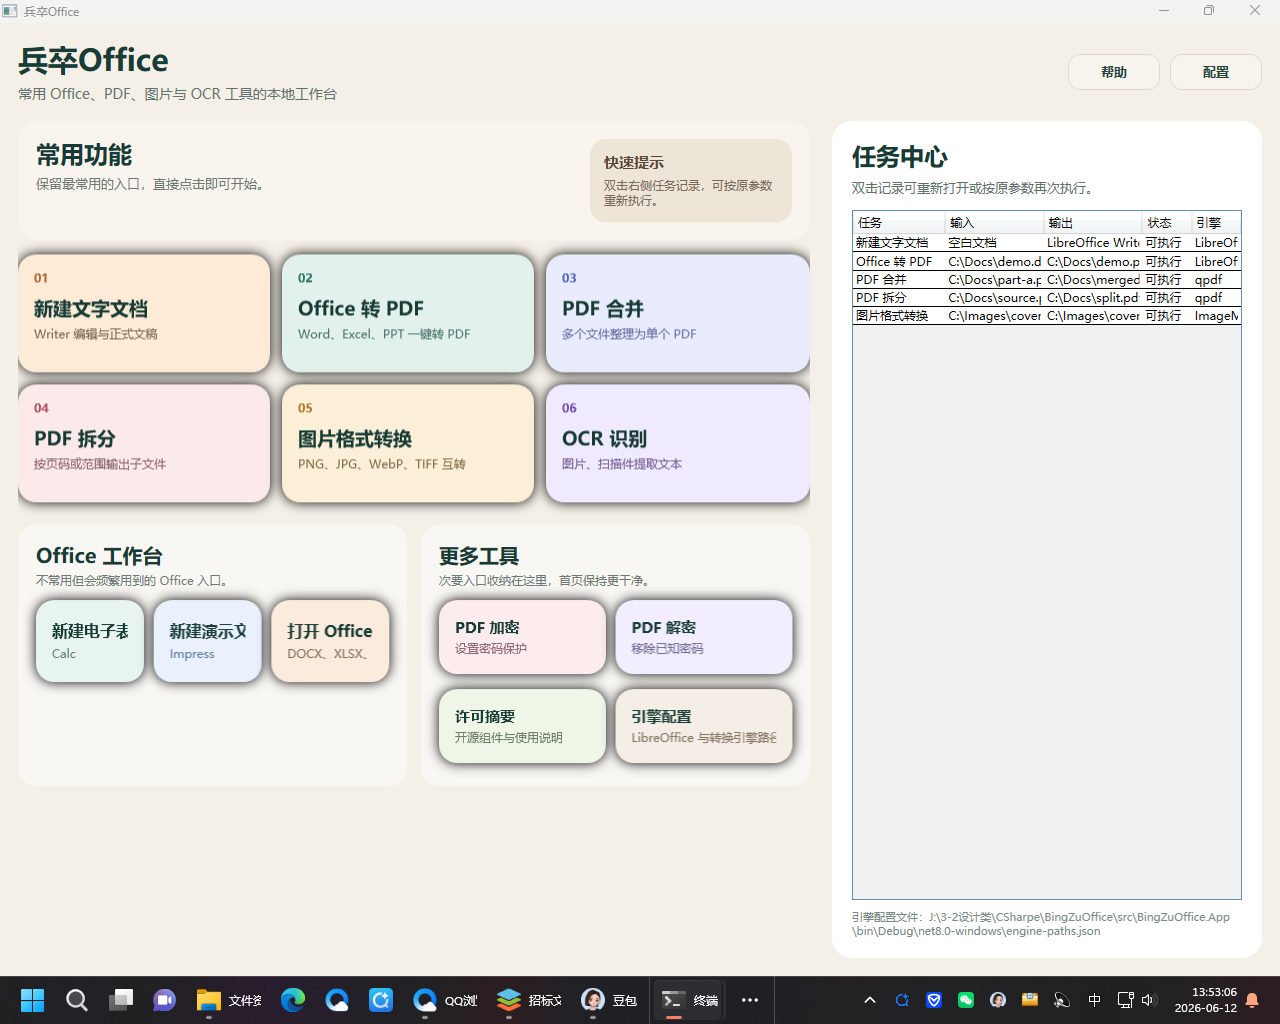The image size is (1280, 1024).
Task: Switch to the 终端 taskbar window
Action: (690, 1000)
